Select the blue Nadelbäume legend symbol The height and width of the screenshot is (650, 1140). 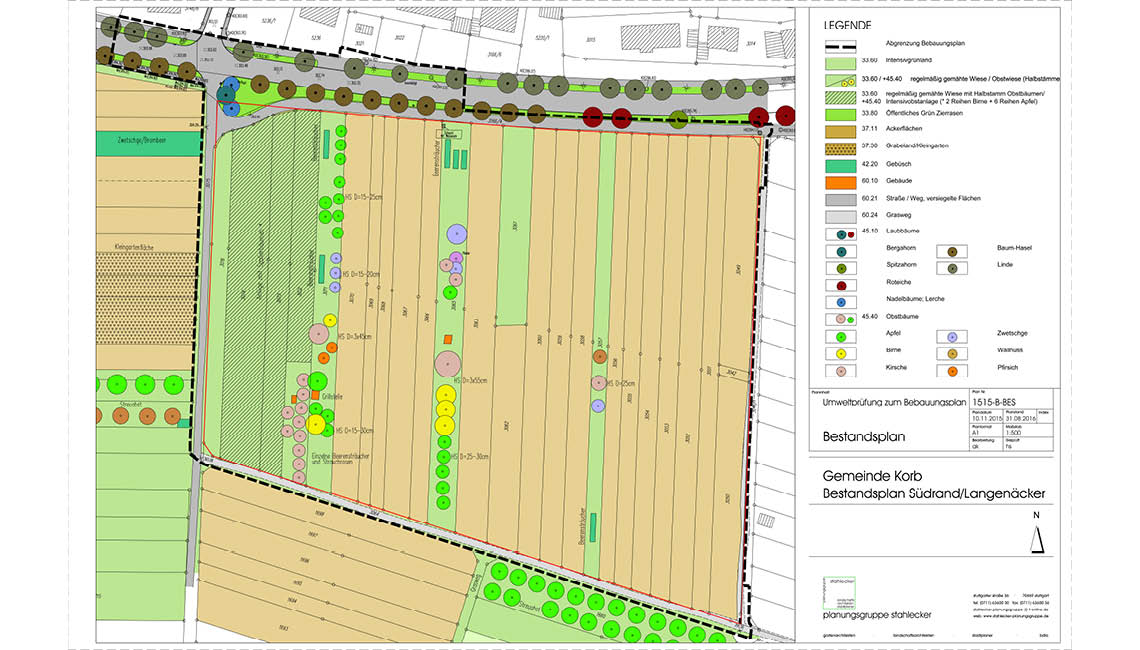842,300
